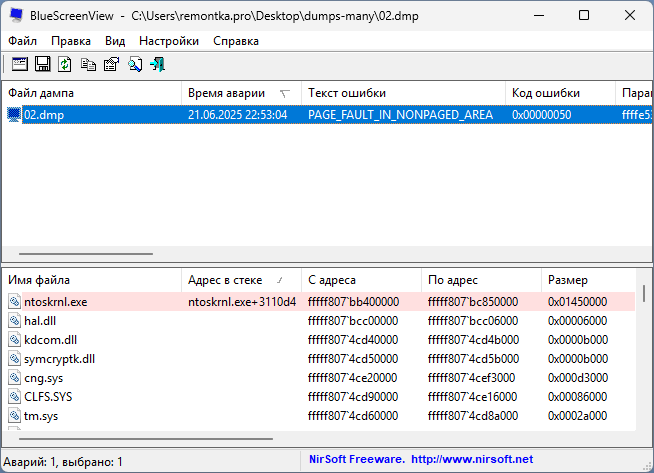Click the Copy selected items icon
This screenshot has height=473, width=654.
(88, 64)
